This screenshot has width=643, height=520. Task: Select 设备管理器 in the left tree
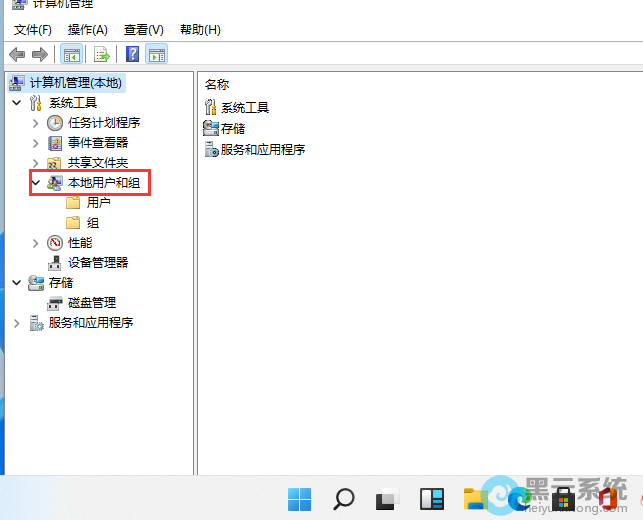tap(97, 263)
